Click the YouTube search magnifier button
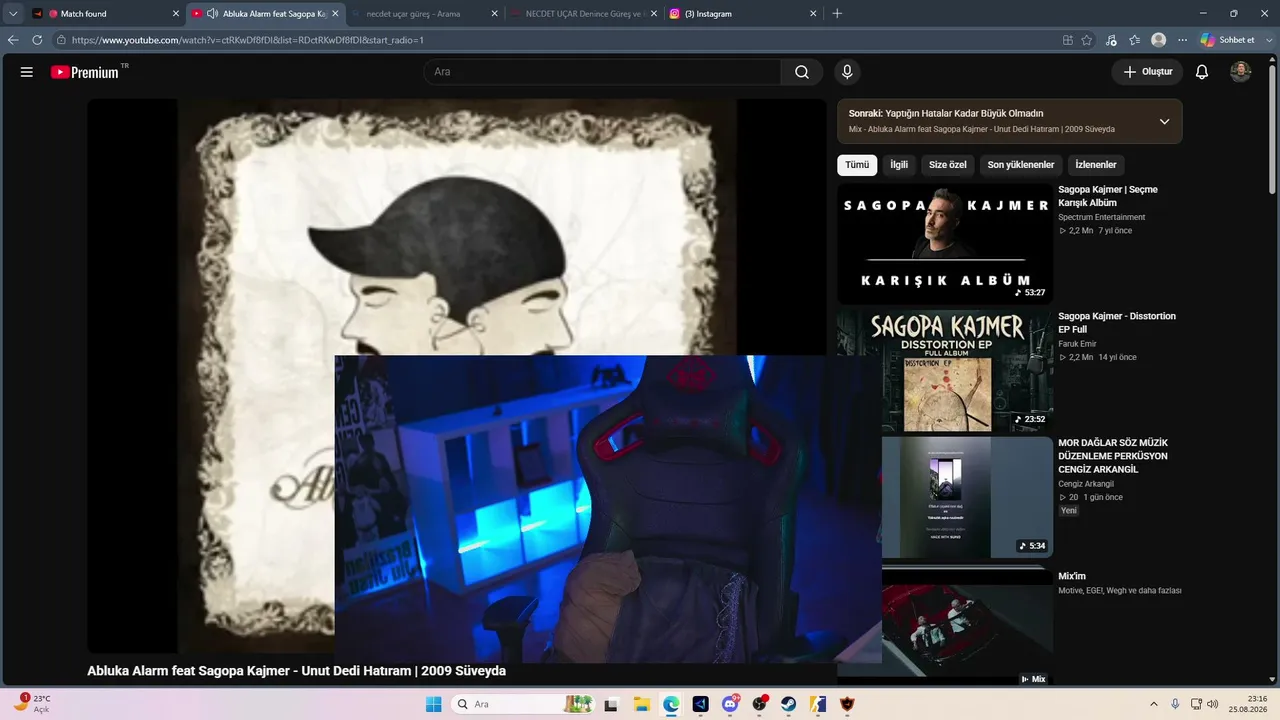 pos(802,72)
